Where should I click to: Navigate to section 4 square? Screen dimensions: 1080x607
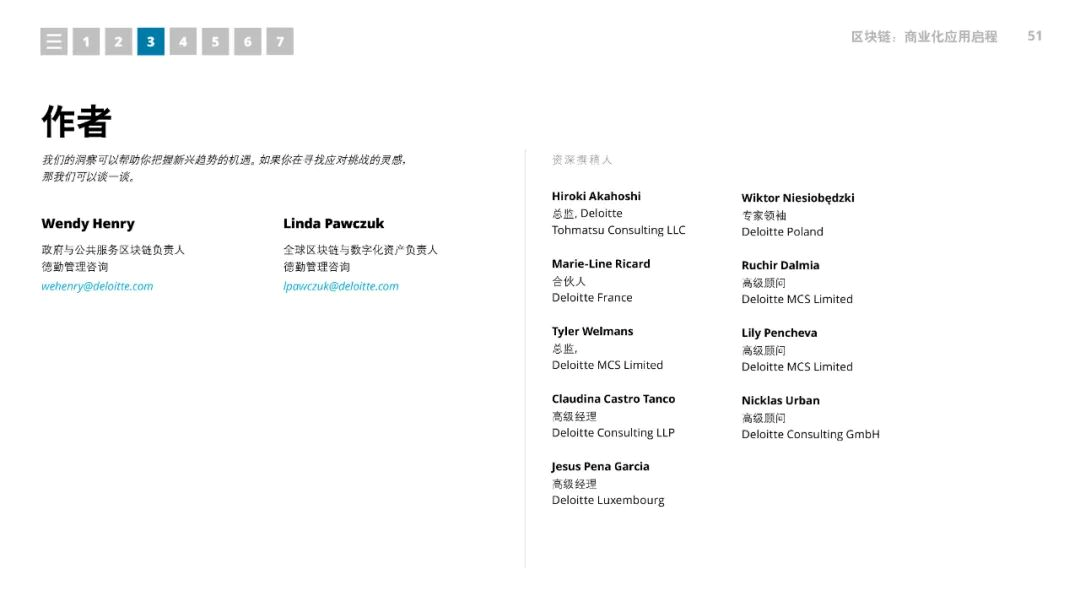point(183,41)
